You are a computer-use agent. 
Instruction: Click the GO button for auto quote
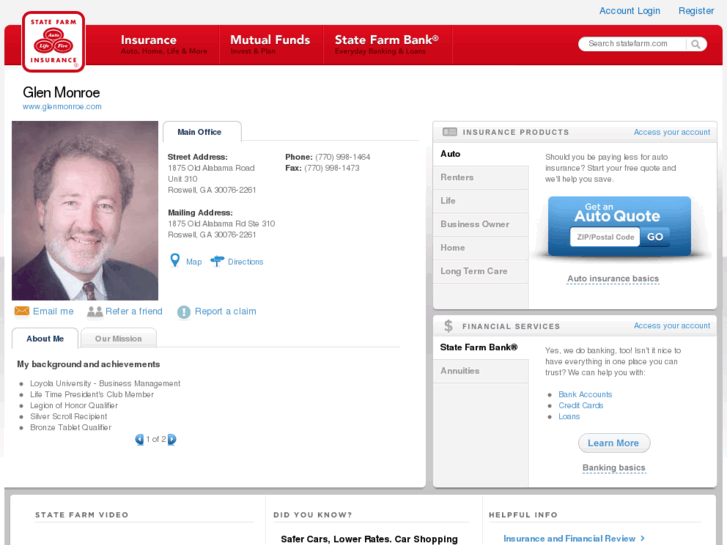pos(655,237)
